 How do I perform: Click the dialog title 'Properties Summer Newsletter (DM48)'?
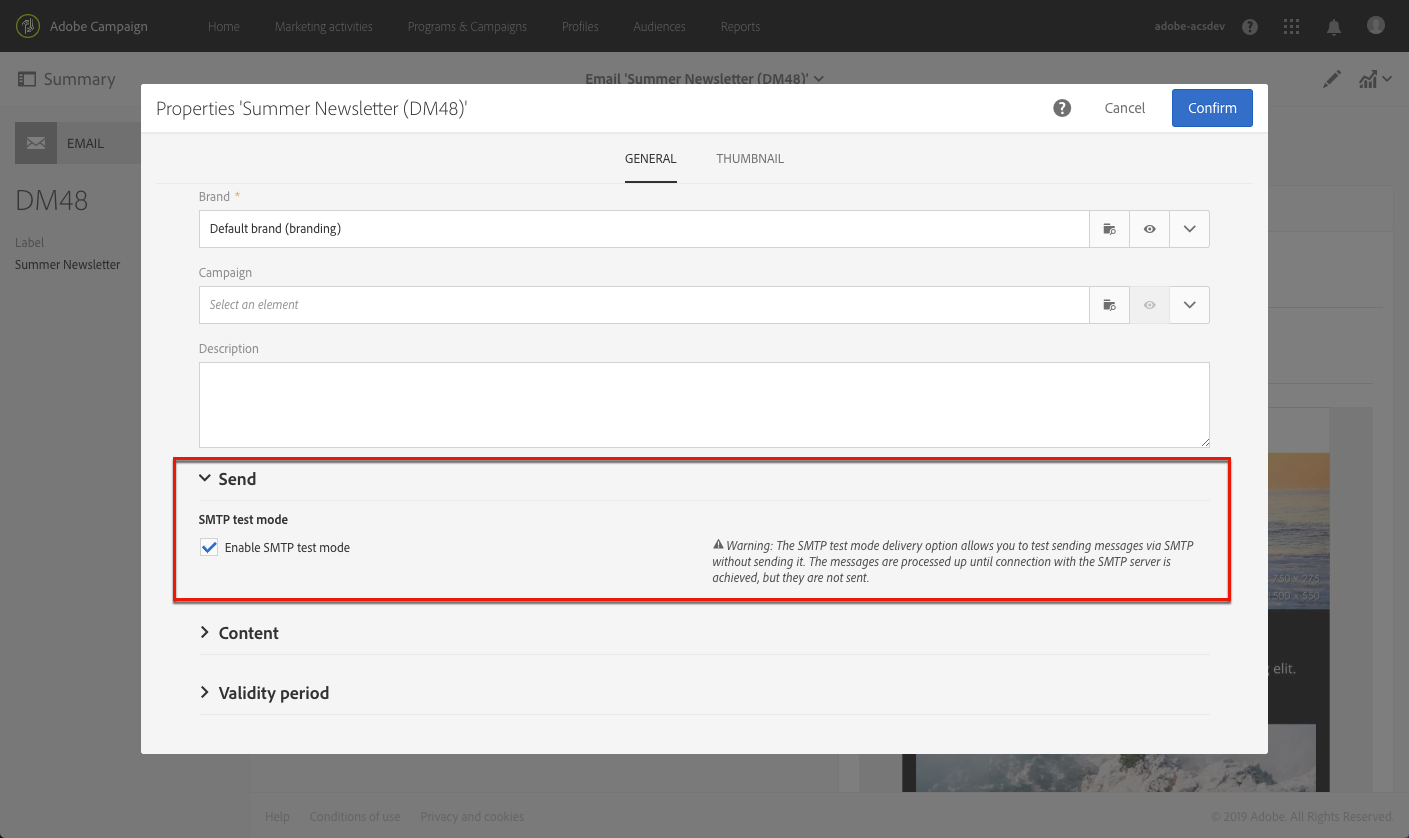pos(312,108)
